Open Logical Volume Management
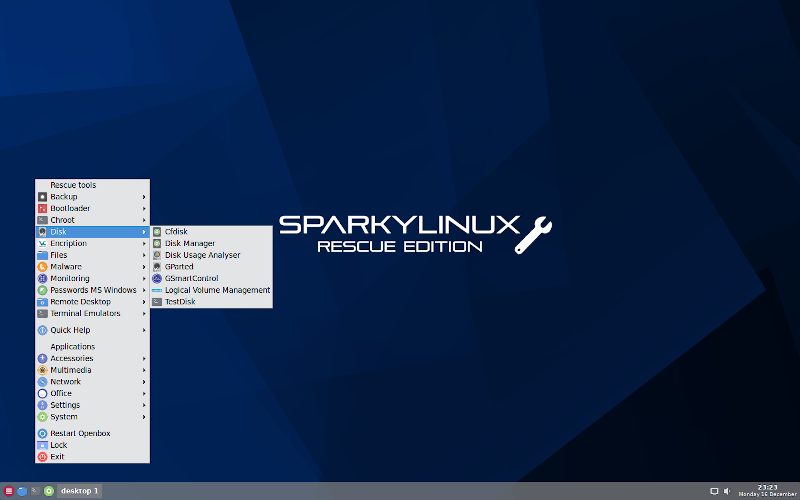The width and height of the screenshot is (800, 500). [x=211, y=290]
